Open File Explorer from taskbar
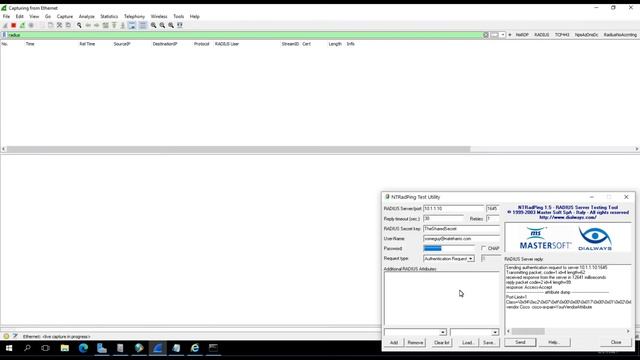This screenshot has width=640, height=360. coord(64,348)
